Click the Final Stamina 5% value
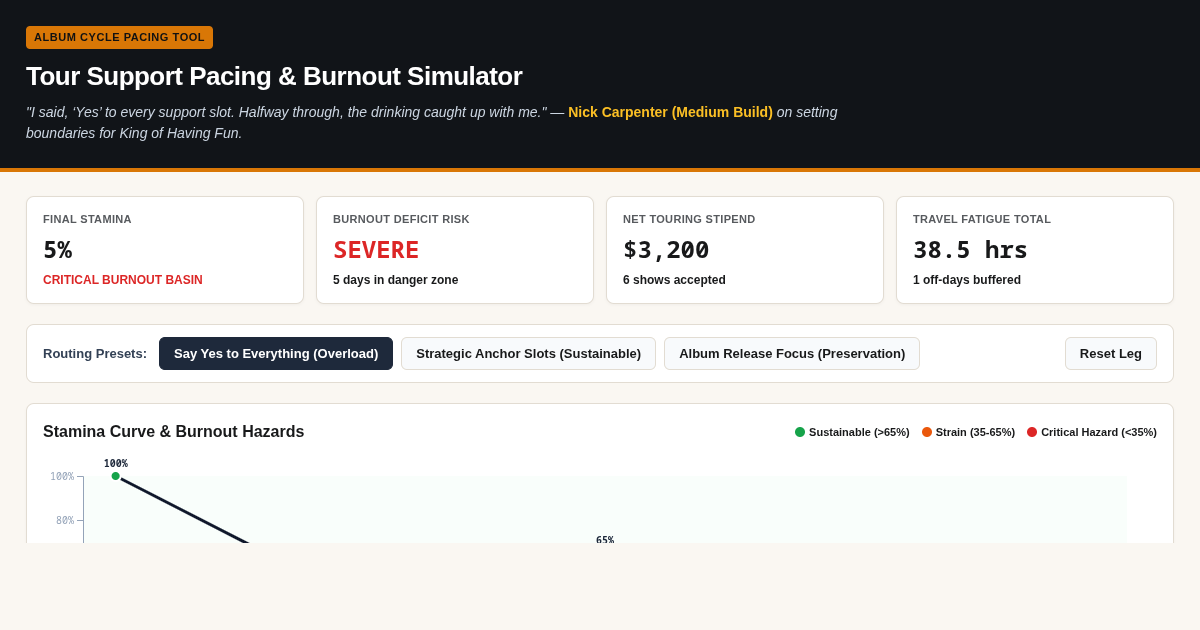 57,250
